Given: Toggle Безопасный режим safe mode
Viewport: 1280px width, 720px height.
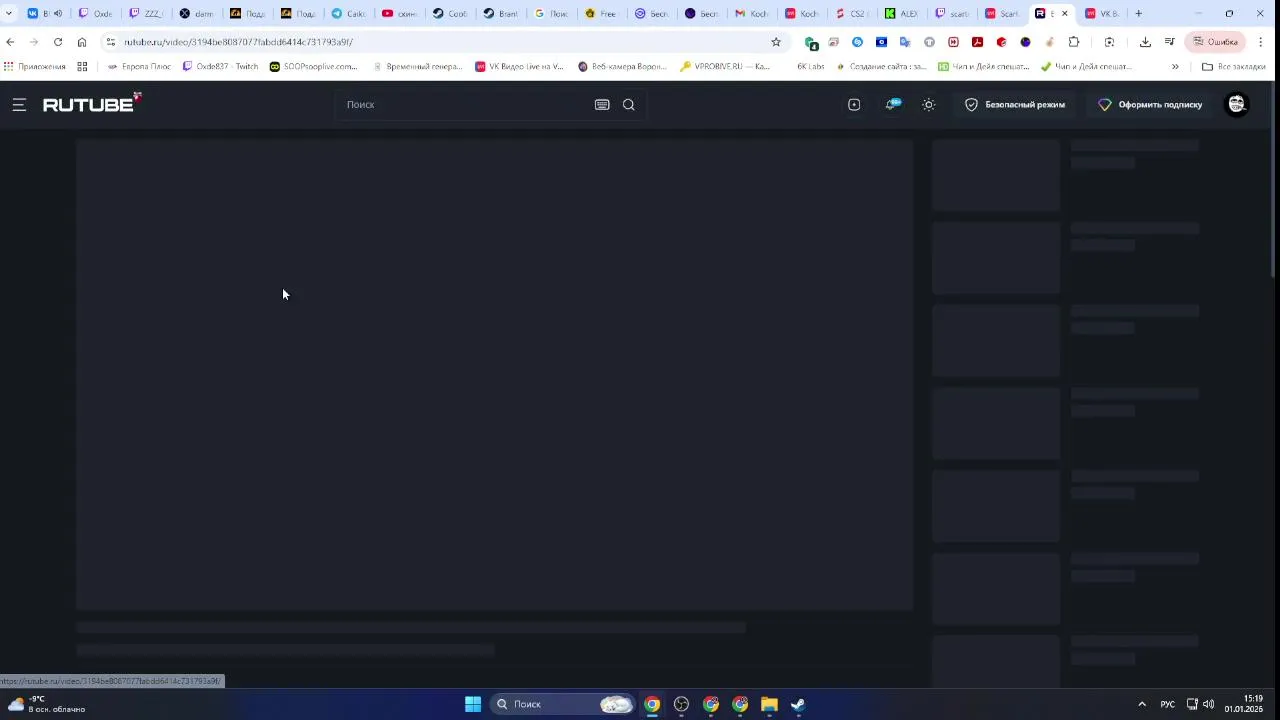Looking at the screenshot, I should click(1015, 104).
